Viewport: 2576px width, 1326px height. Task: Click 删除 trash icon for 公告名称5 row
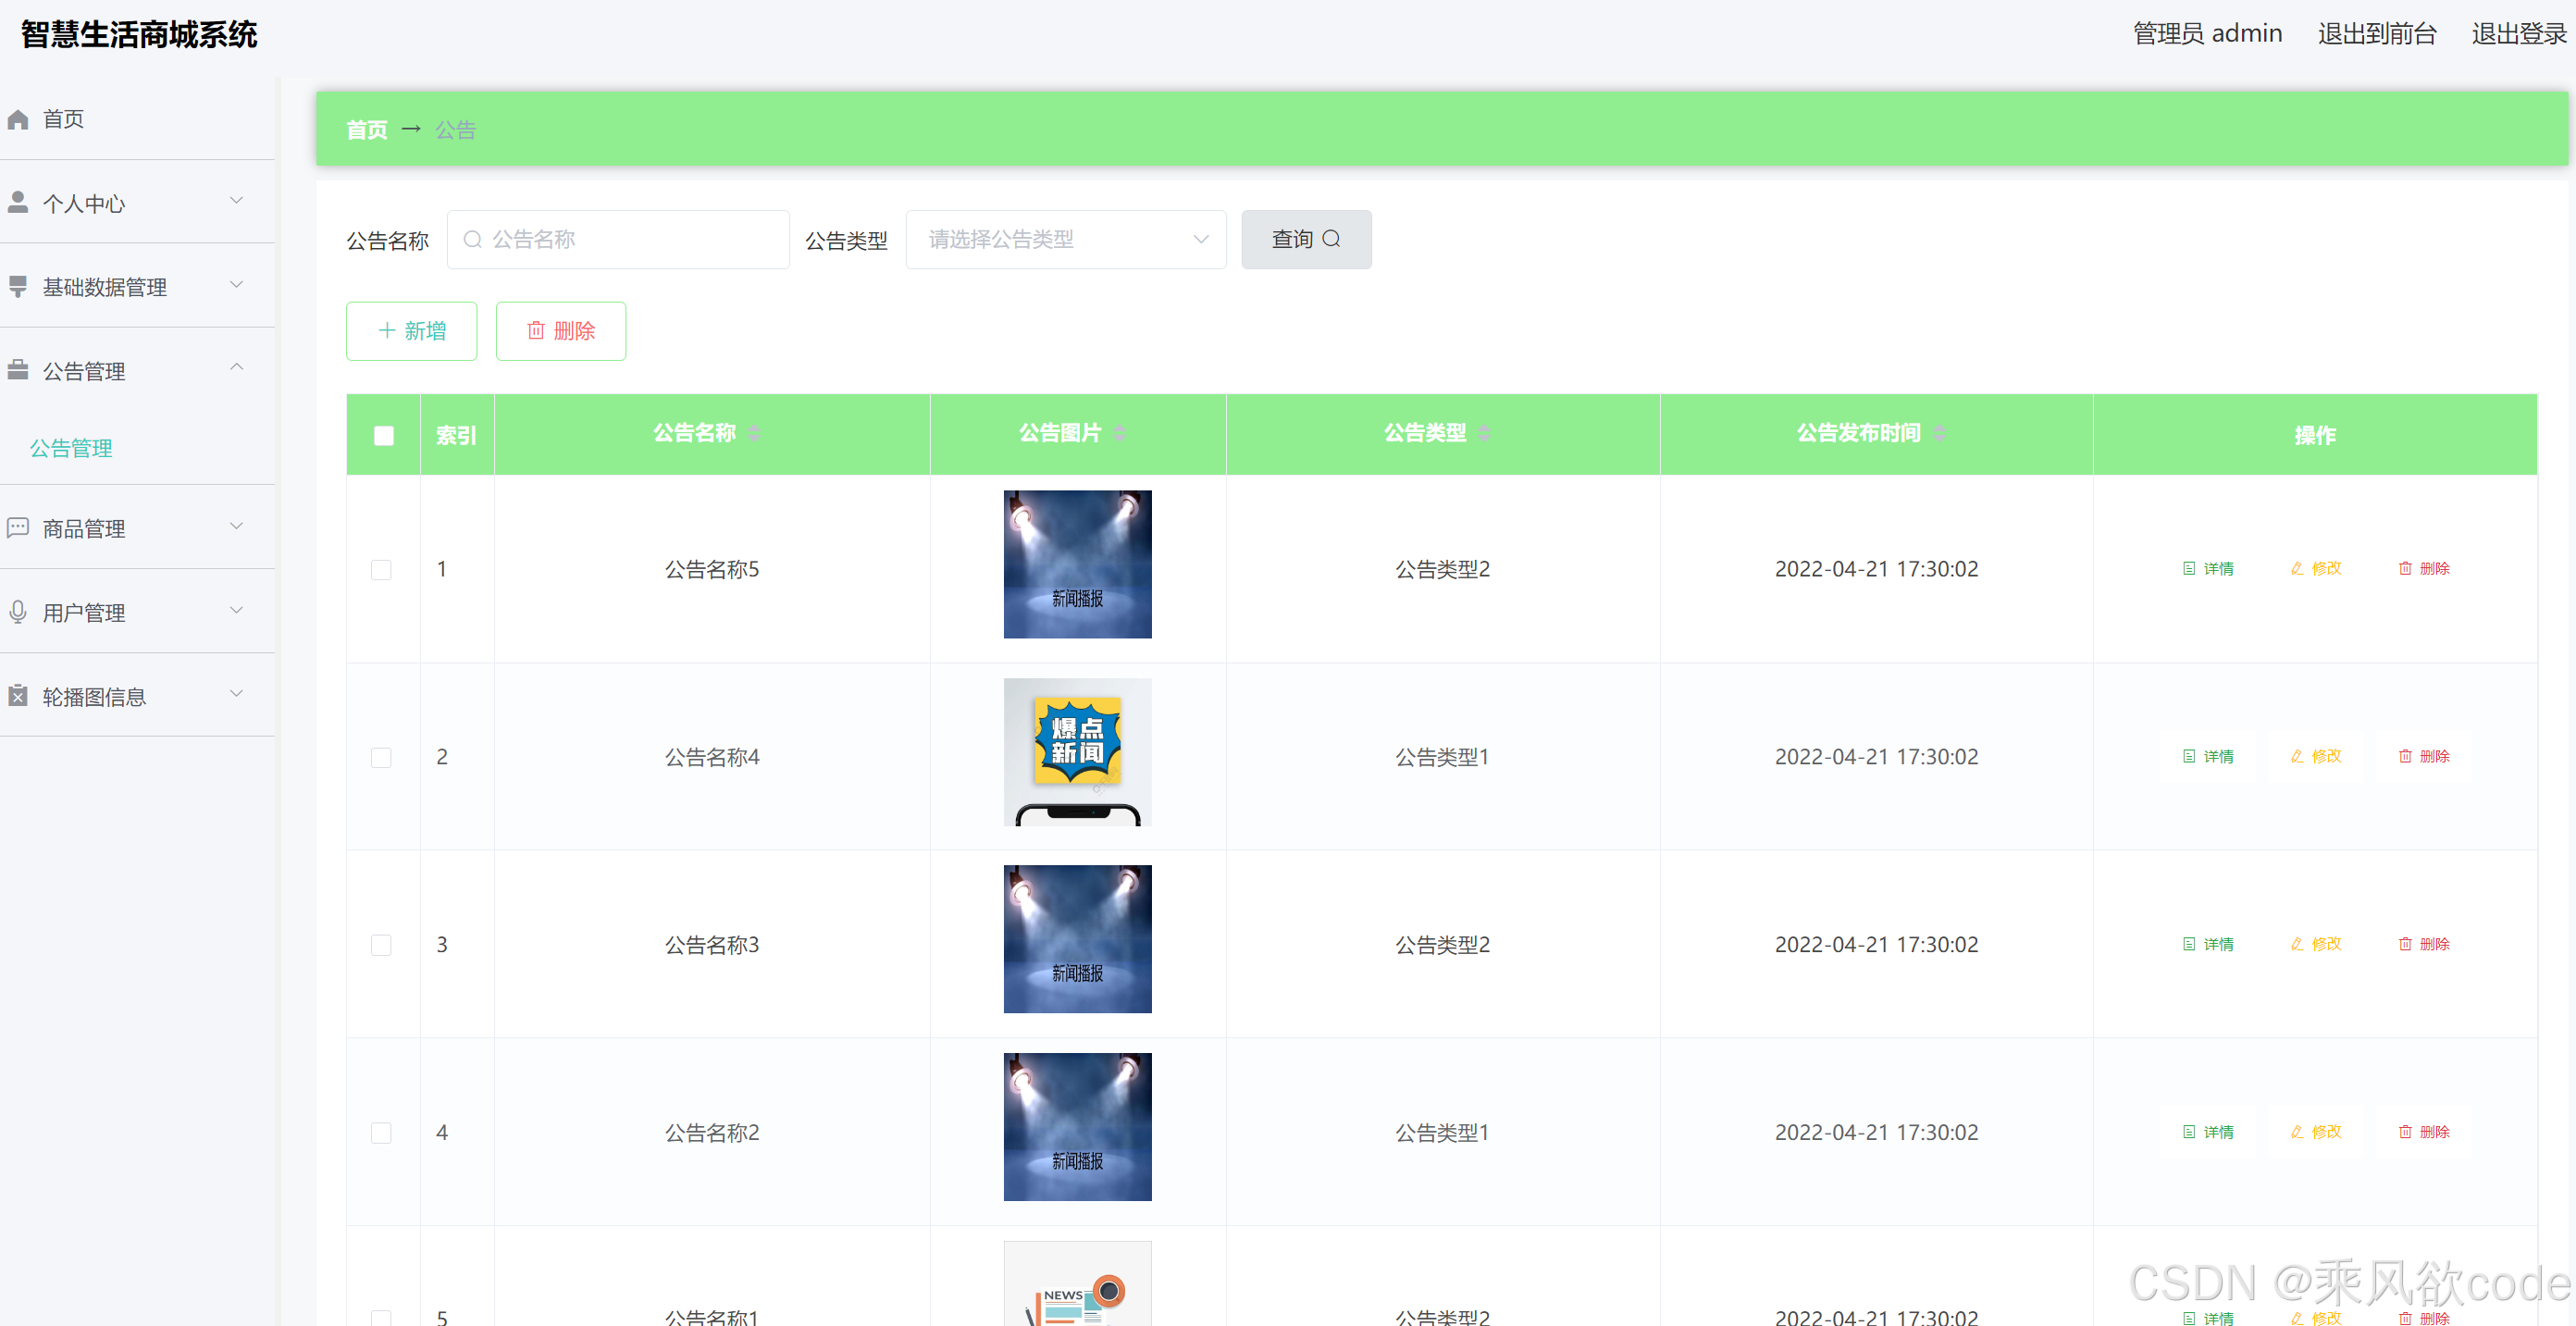click(2404, 568)
